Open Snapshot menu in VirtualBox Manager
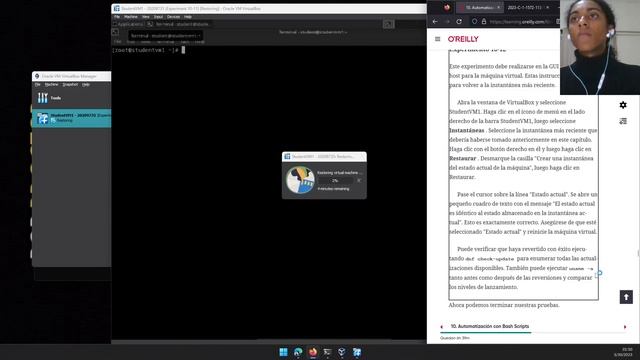 point(70,84)
